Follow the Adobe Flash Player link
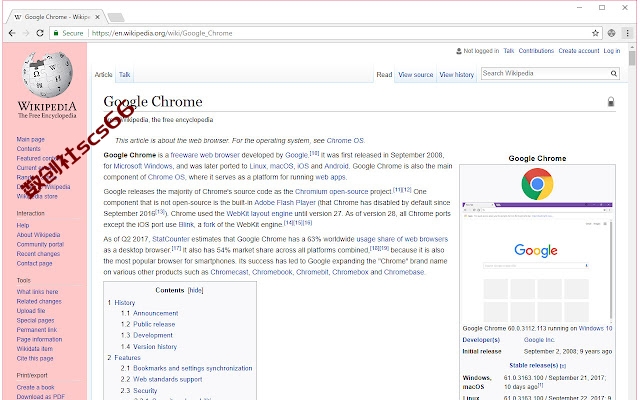This screenshot has width=640, height=400. [285, 202]
